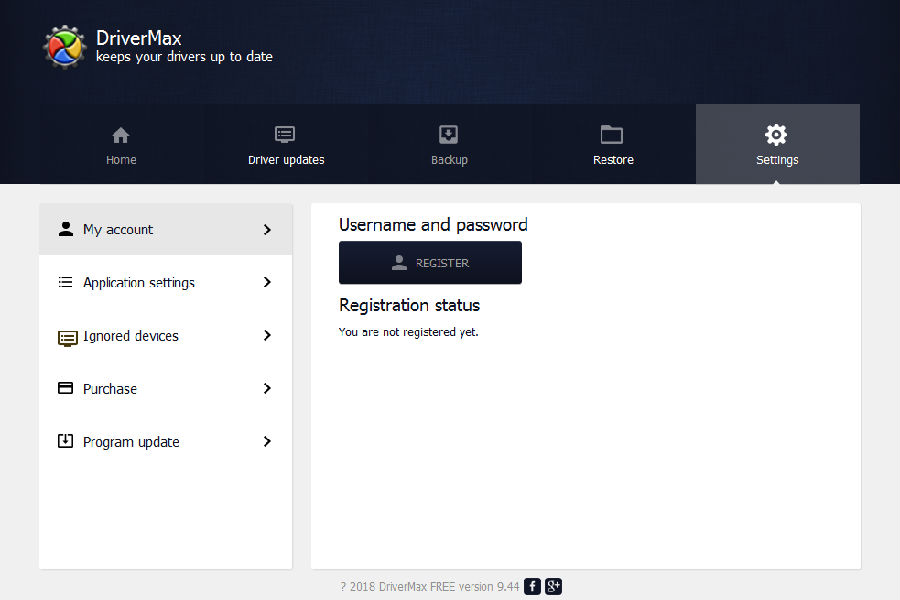Click 'keeps your drivers up to date' tagline
Image resolution: width=900 pixels, height=600 pixels.
(184, 56)
